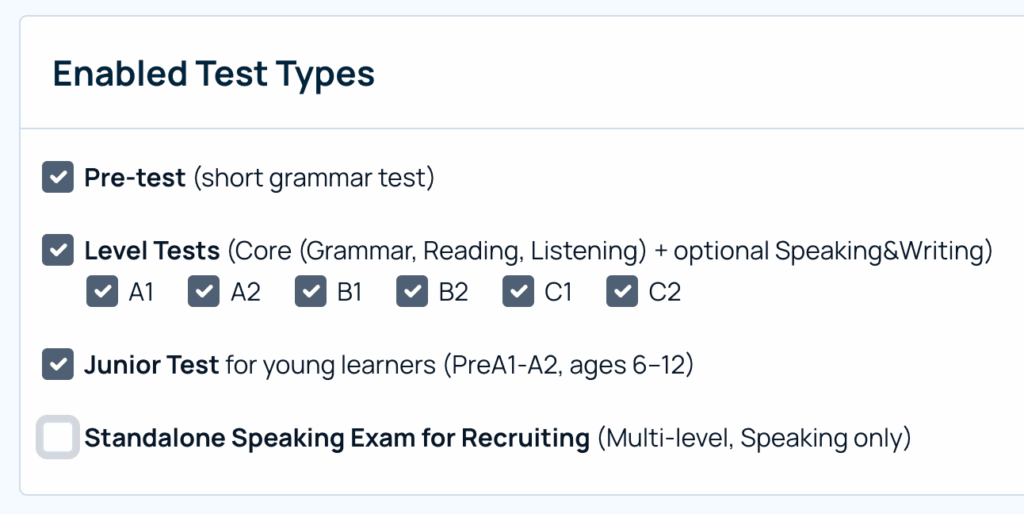This screenshot has width=1024, height=514.
Task: Click the bold 'Pre-test' label text
Action: (x=135, y=178)
